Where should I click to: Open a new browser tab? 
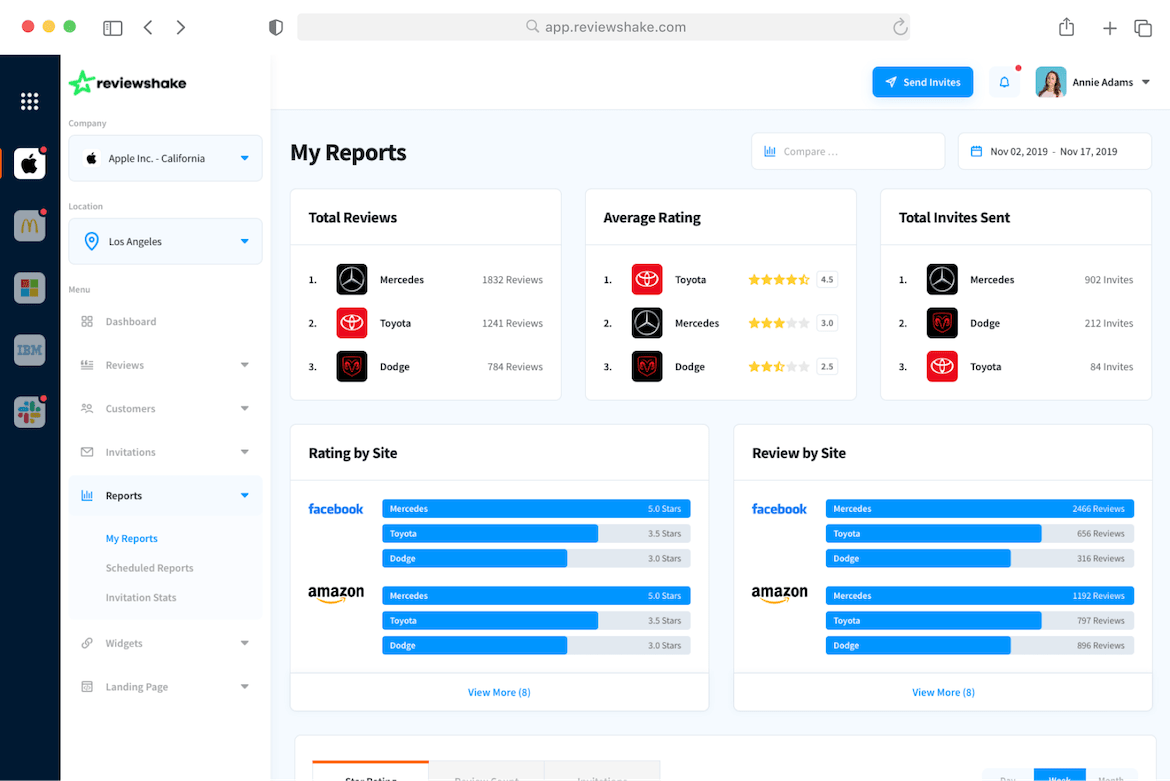point(1110,28)
